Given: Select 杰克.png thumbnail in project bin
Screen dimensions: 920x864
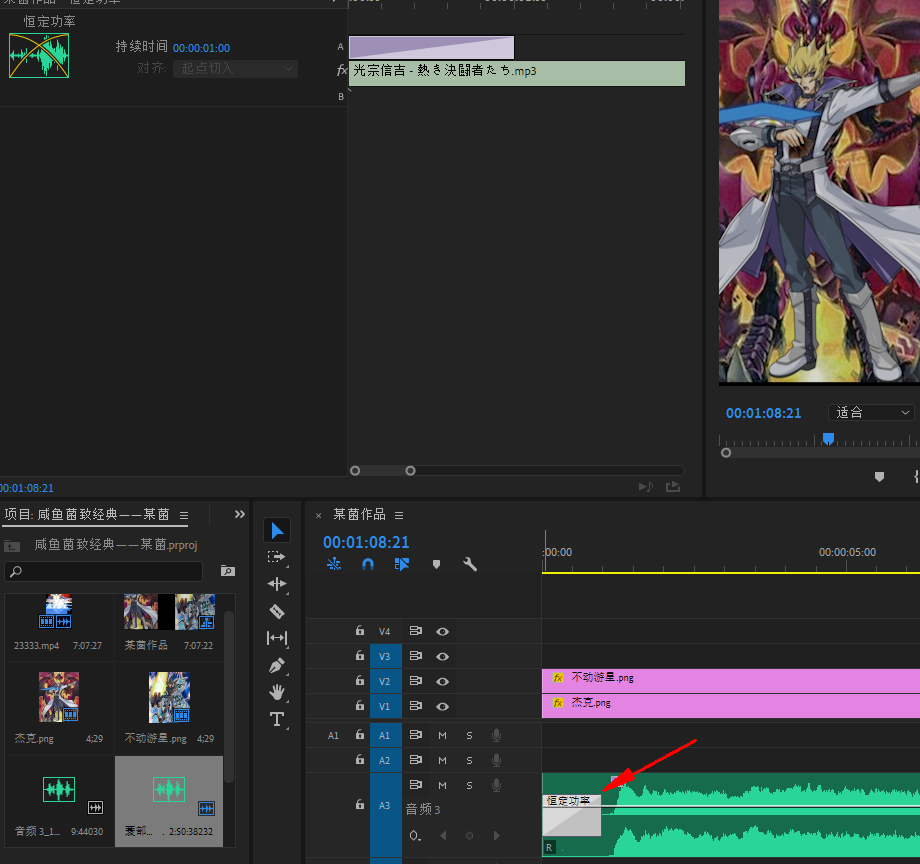Looking at the screenshot, I should [x=59, y=697].
